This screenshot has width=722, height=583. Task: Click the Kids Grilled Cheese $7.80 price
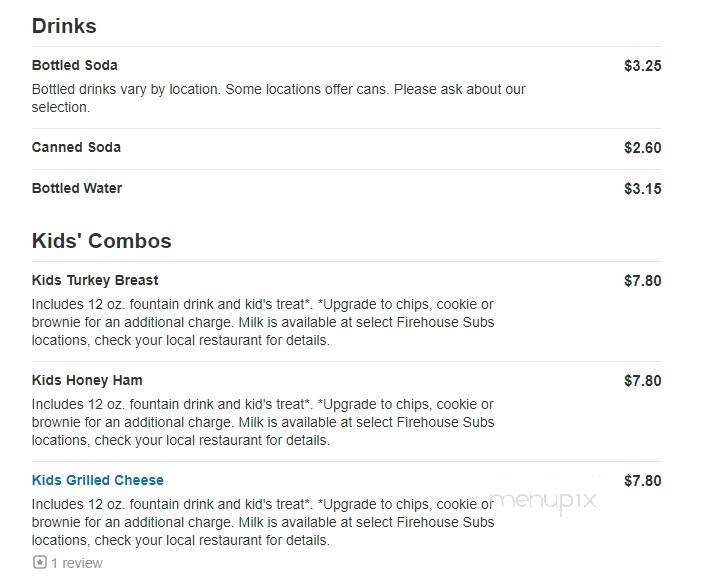click(x=643, y=481)
